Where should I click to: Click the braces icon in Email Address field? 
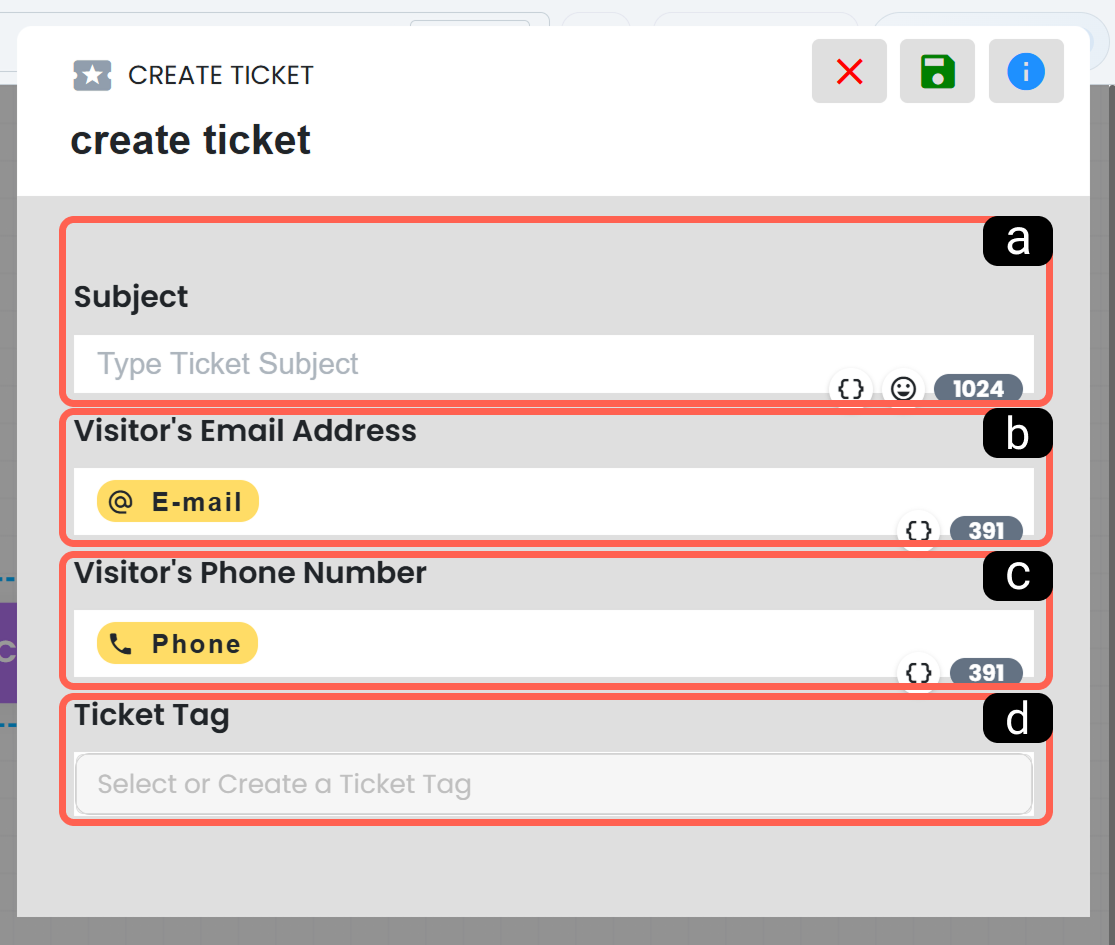click(x=919, y=530)
